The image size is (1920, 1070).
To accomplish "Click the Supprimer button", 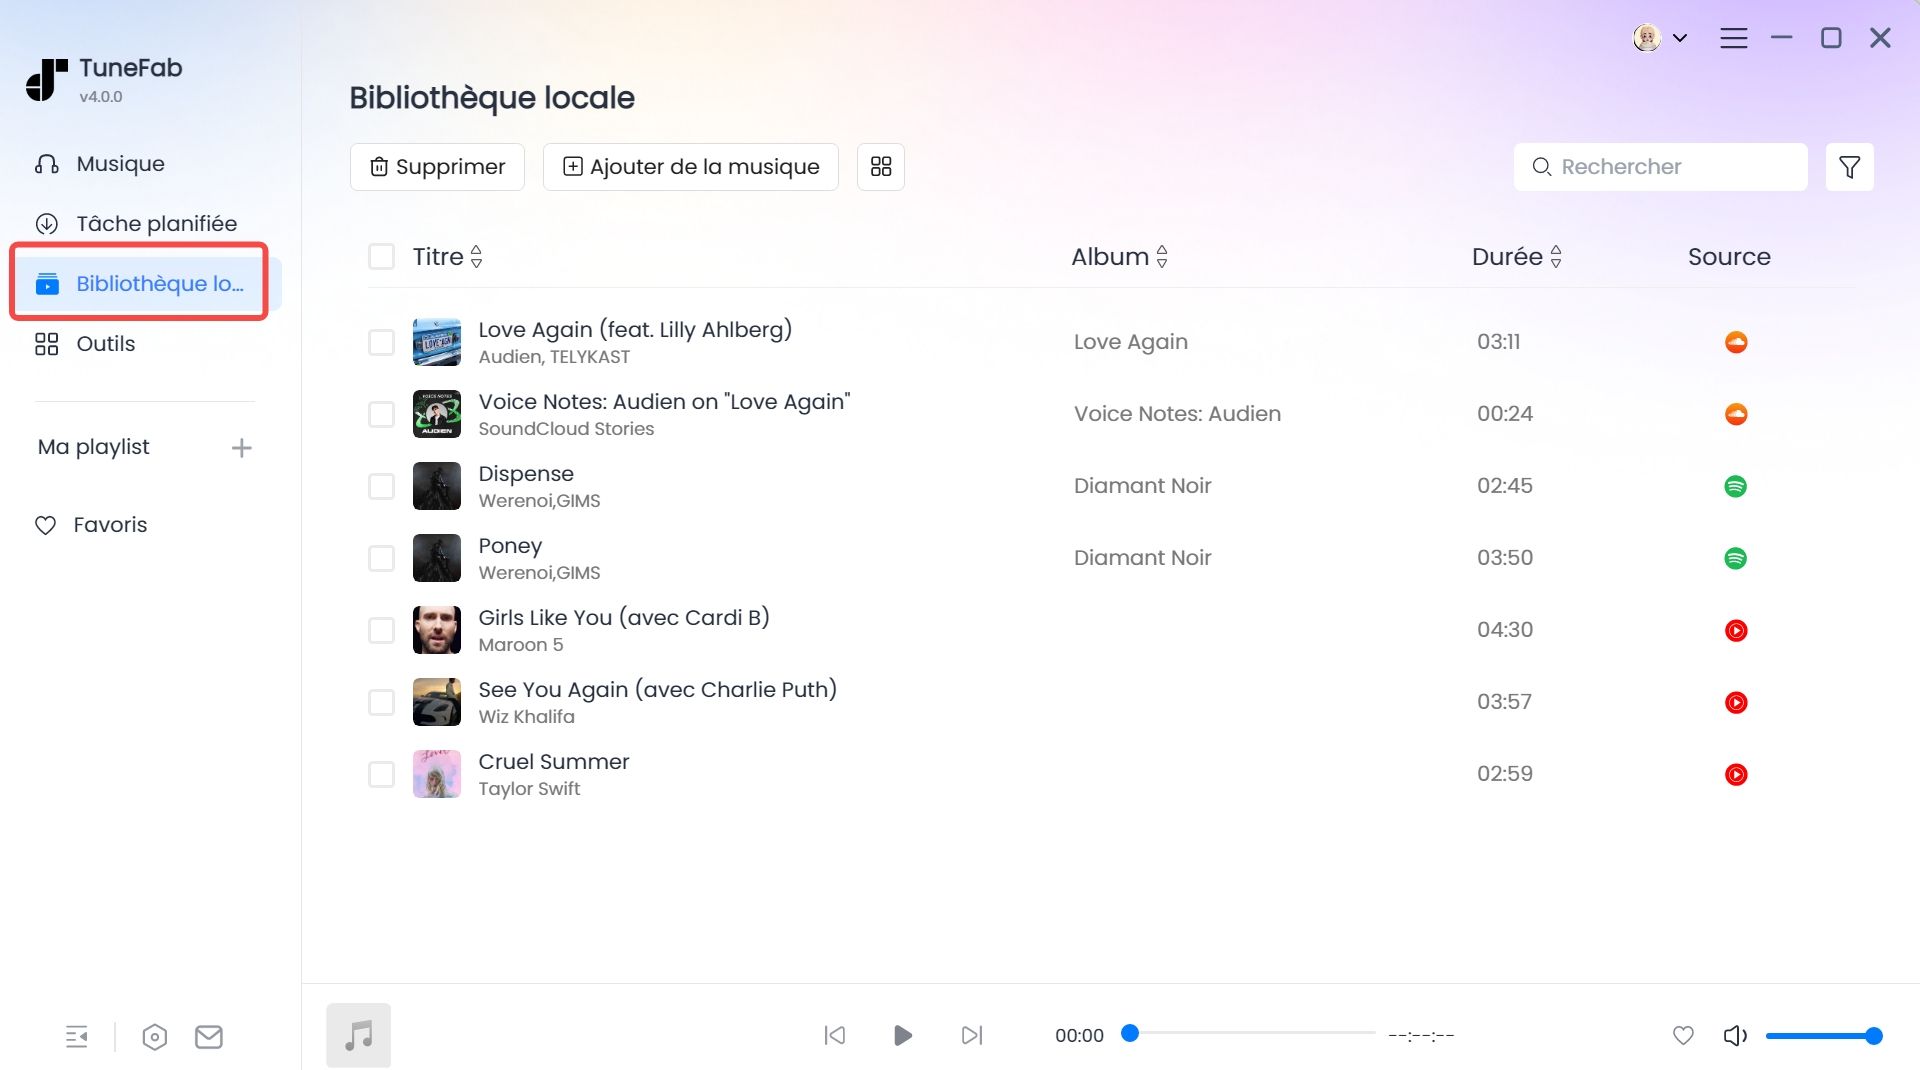I will 437,166.
